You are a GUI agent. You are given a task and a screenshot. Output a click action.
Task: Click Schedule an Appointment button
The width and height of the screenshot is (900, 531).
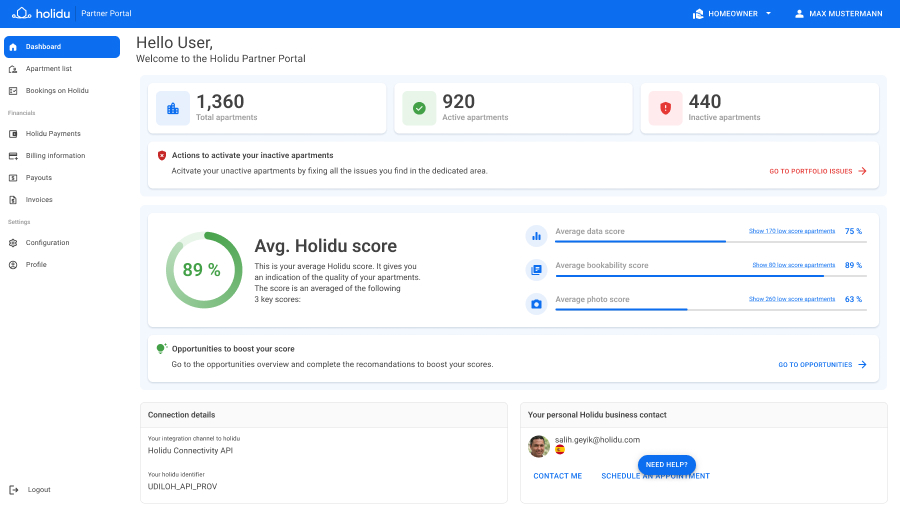(655, 476)
